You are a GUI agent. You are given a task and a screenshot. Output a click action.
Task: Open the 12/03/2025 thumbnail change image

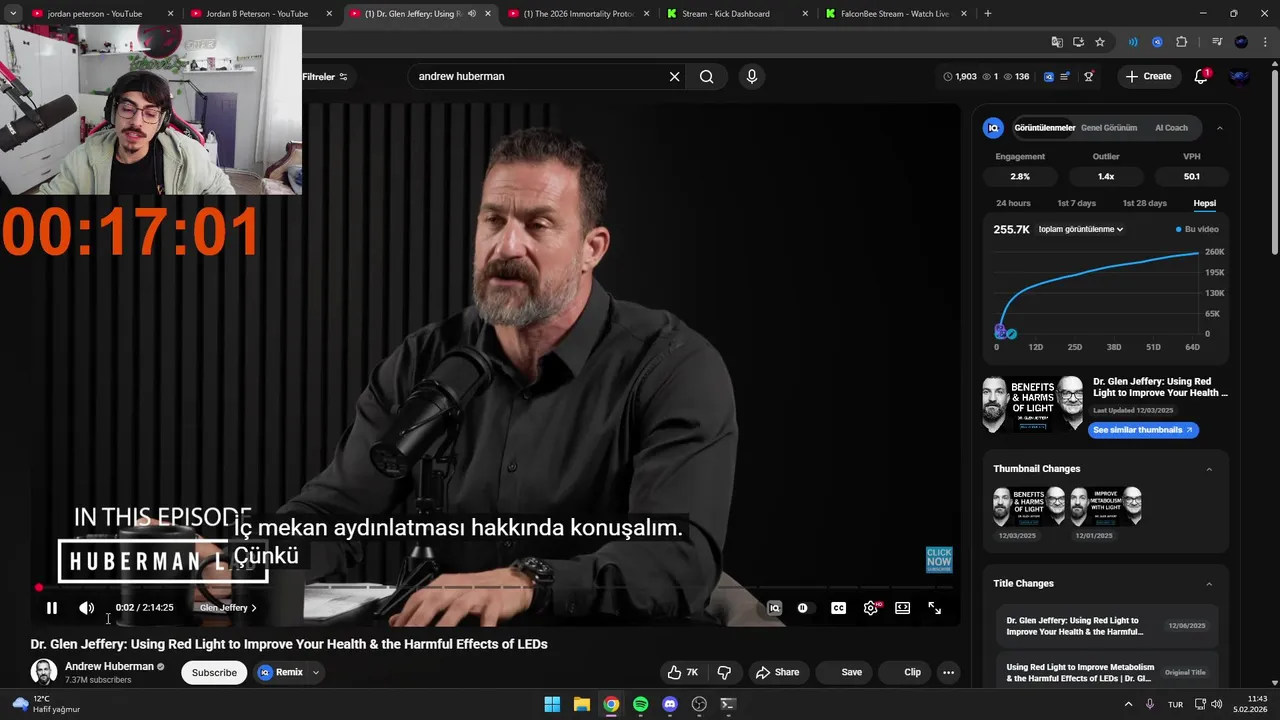1029,507
